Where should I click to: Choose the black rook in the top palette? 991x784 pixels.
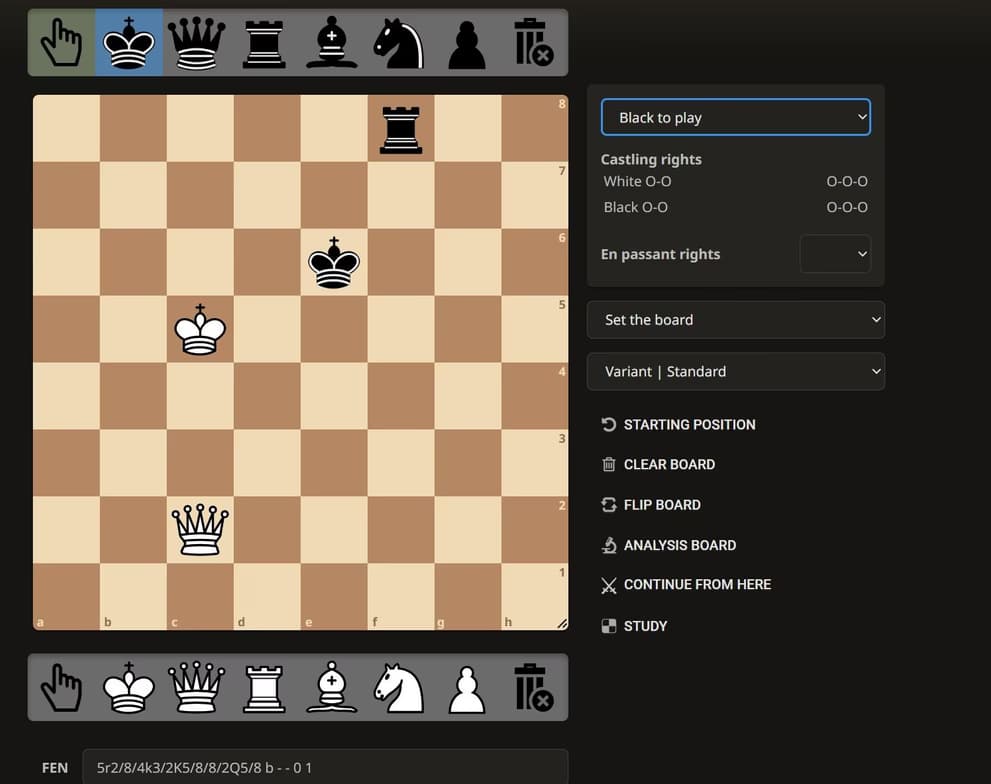coord(264,43)
